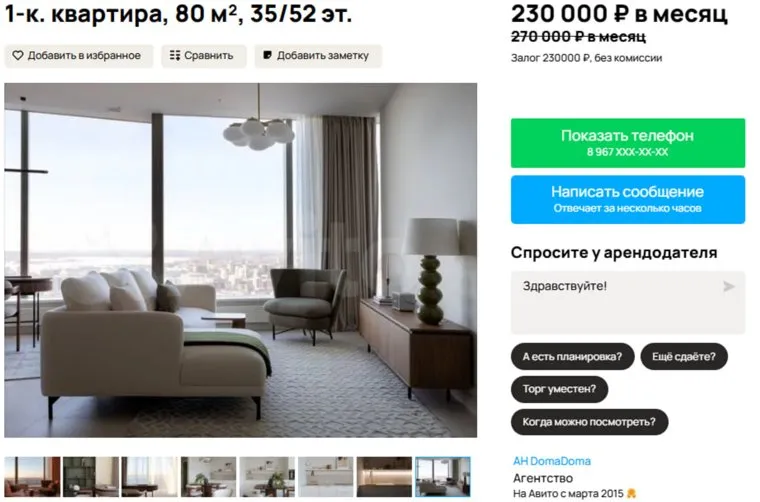View the second thumbnail with dark shelves
Viewport: 760px width, 502px height.
[91, 477]
